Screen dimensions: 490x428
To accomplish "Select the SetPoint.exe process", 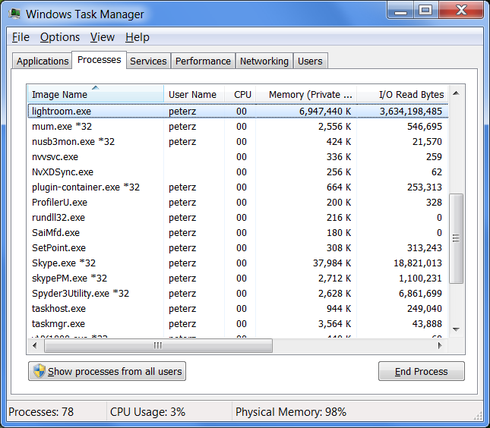I will 238,248.
